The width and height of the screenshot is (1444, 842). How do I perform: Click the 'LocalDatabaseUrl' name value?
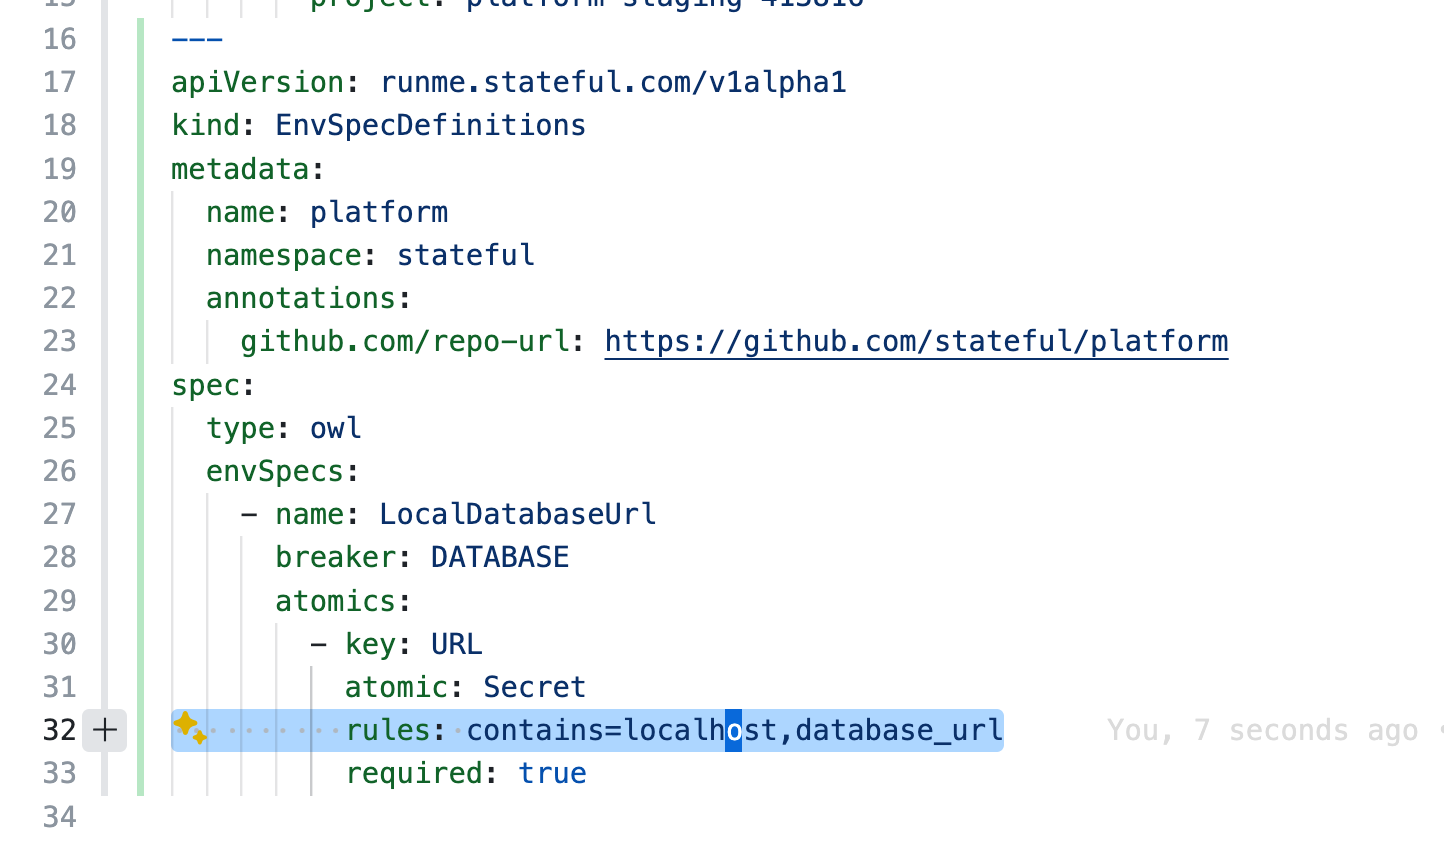[x=517, y=513]
